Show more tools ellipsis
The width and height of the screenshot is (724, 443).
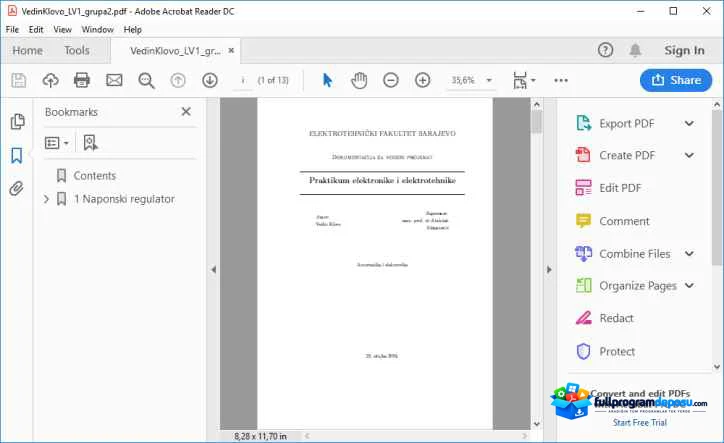pos(561,80)
